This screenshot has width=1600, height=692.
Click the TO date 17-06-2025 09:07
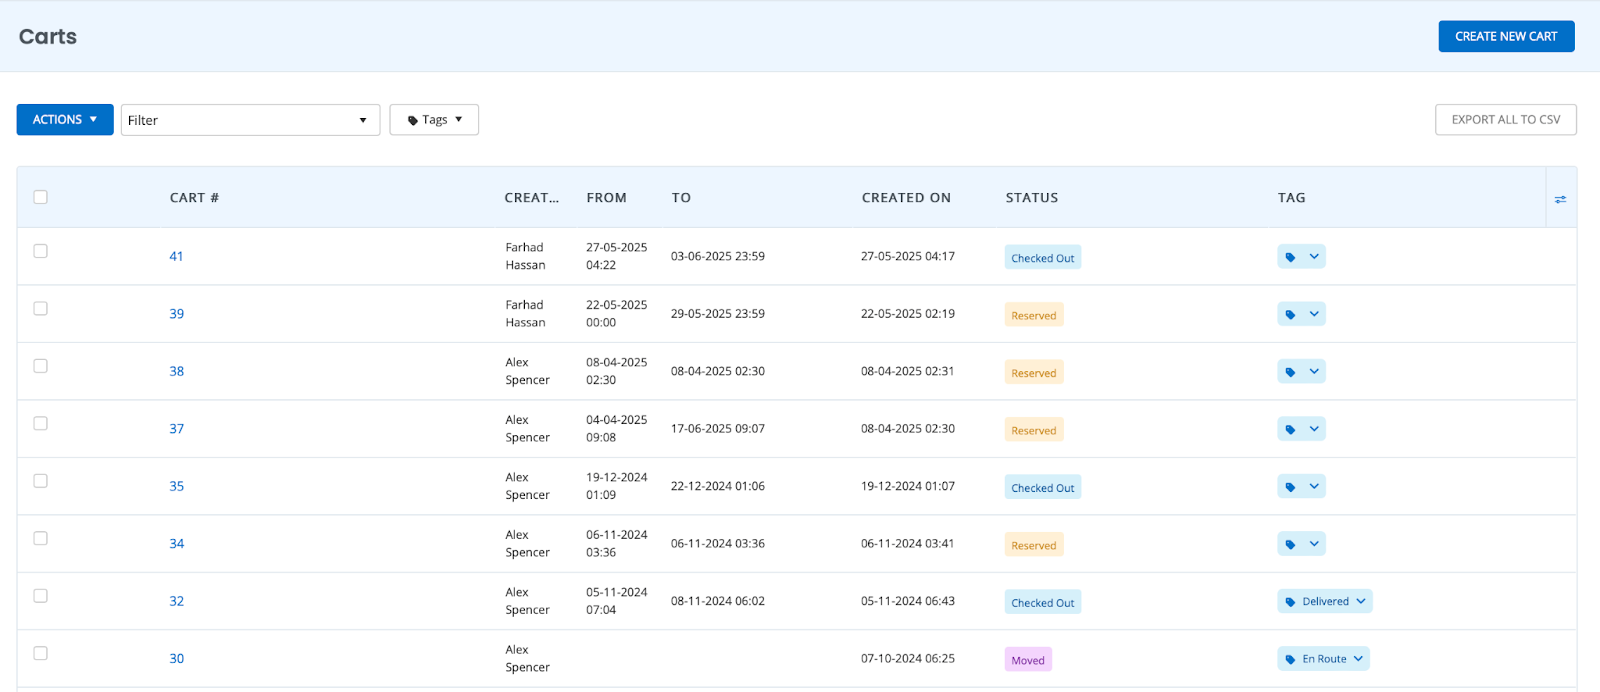(x=718, y=429)
